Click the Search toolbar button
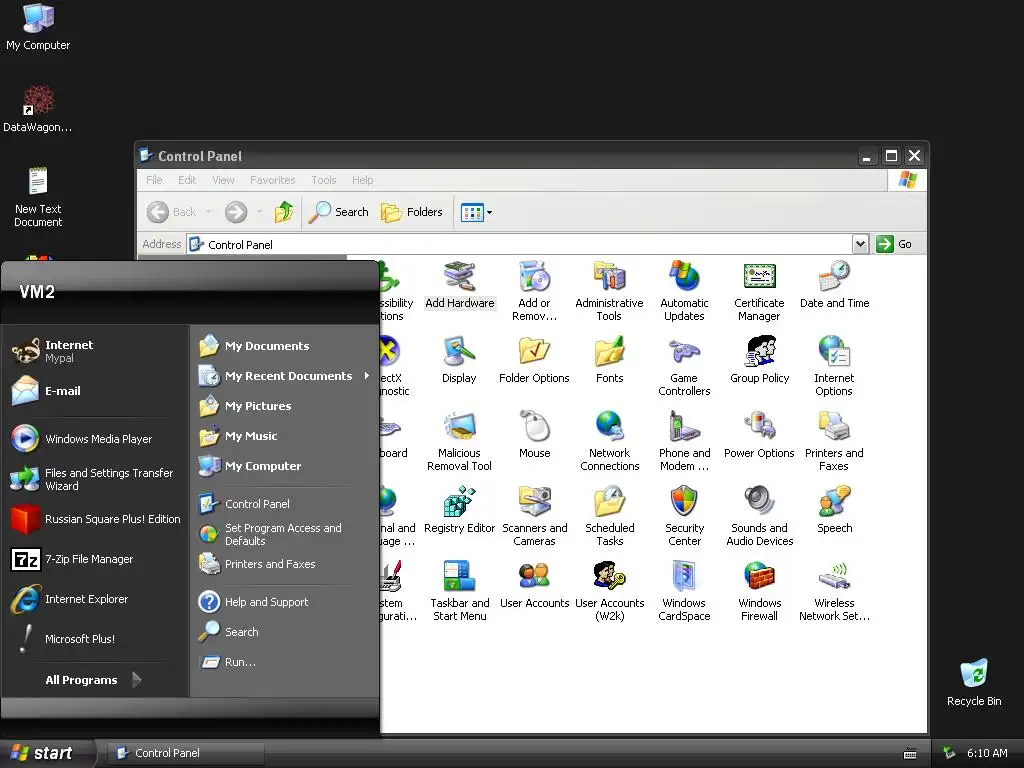Viewport: 1024px width, 768px height. pos(338,212)
